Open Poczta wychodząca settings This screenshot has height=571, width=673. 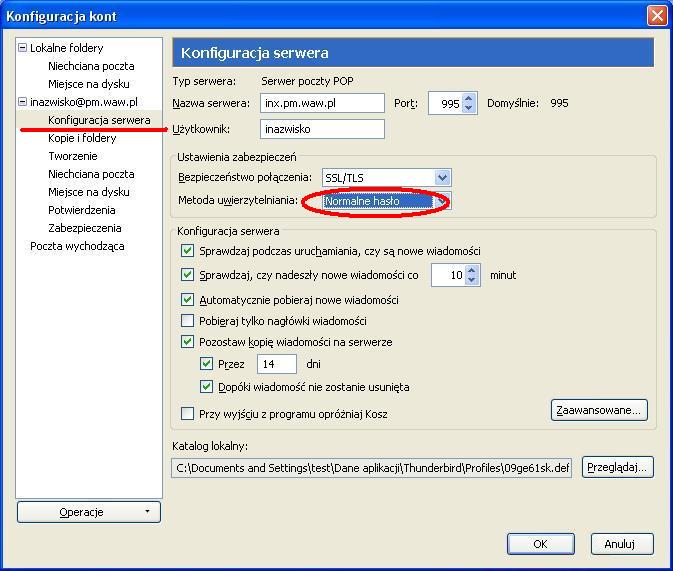coord(77,246)
